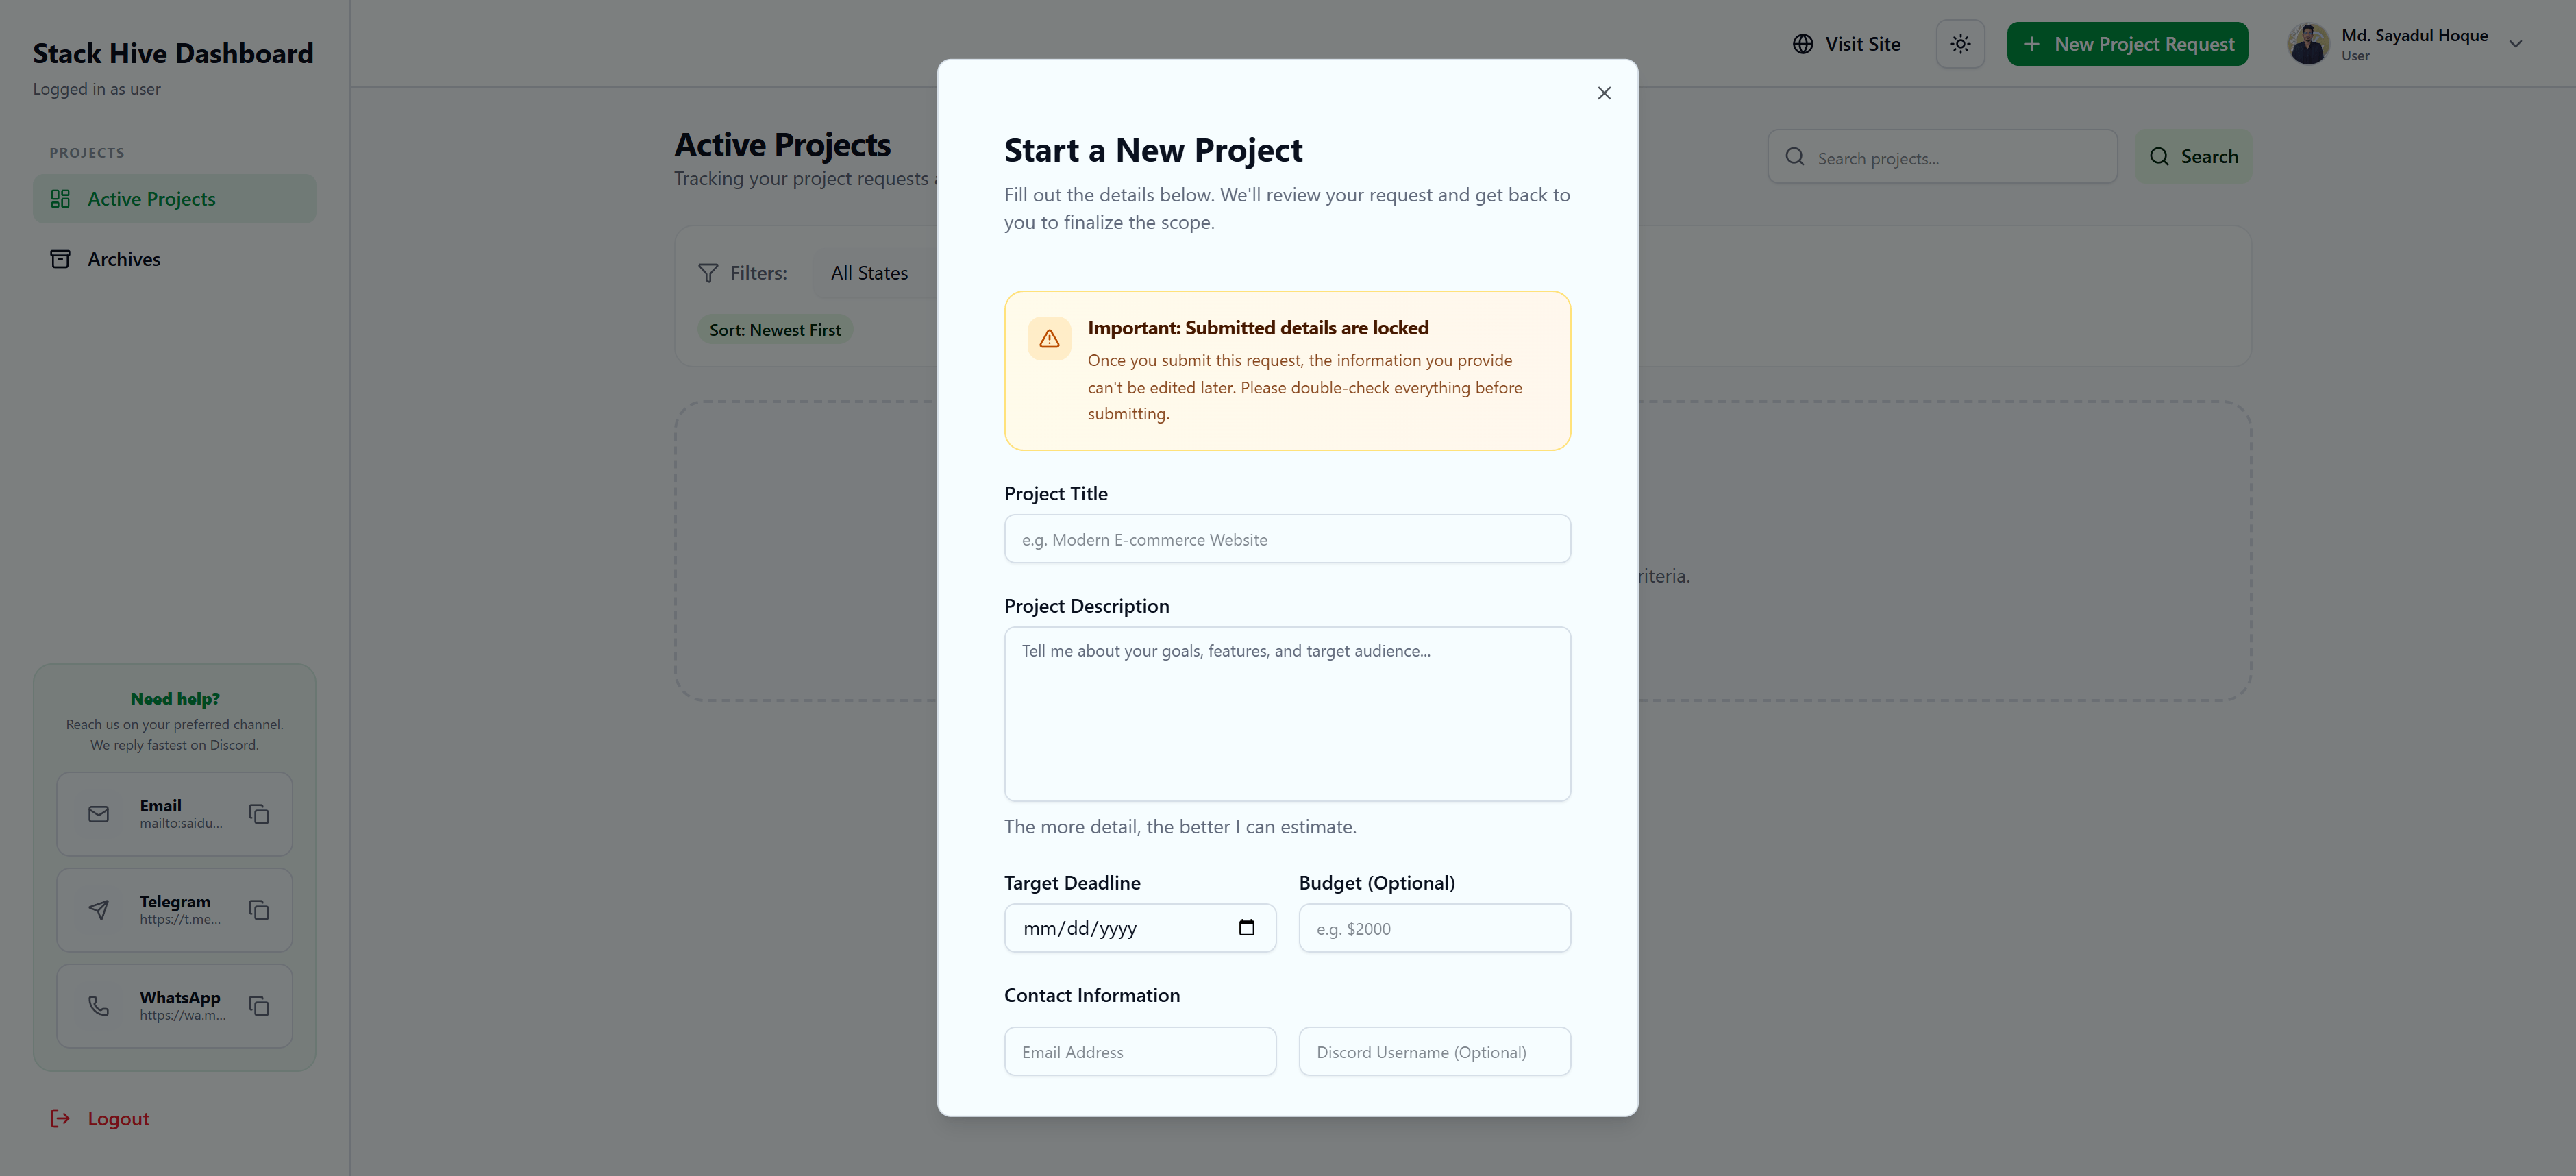Click the WhatsApp phone icon
Viewport: 2576px width, 1176px height.
click(x=98, y=1006)
